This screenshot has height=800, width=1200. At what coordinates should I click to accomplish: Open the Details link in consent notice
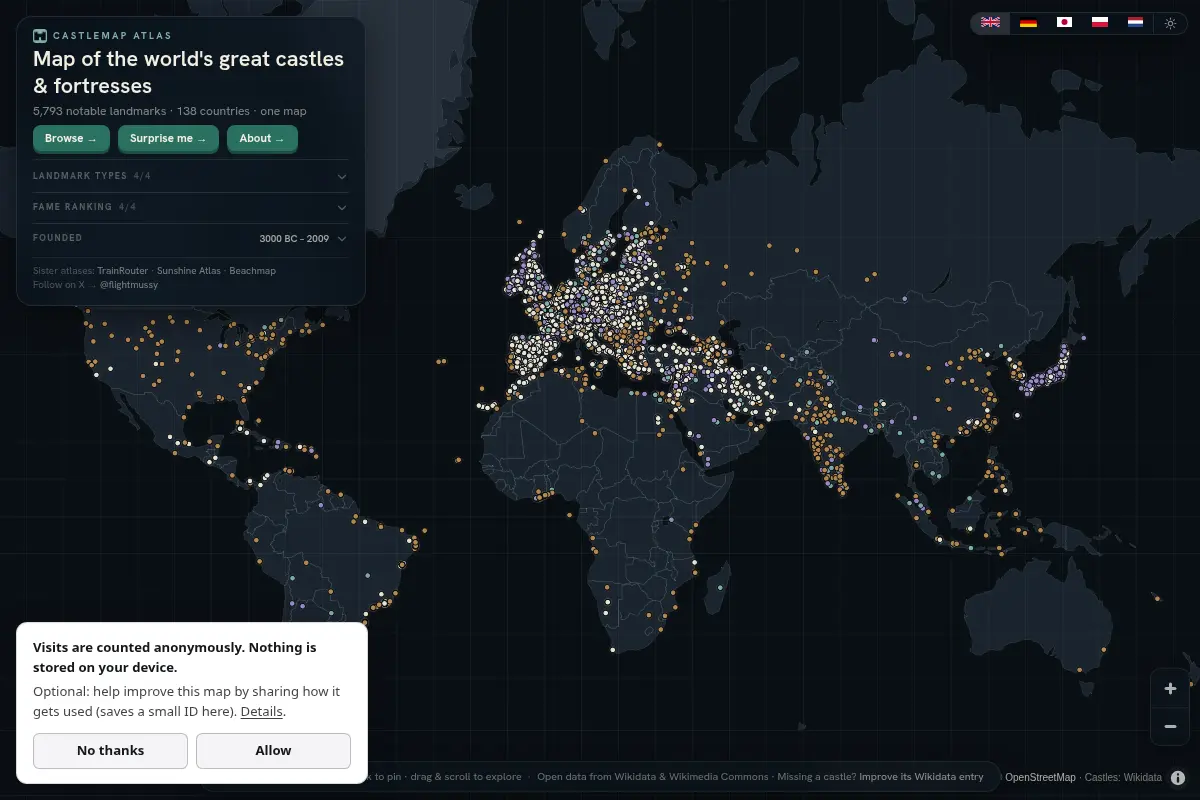coord(262,712)
